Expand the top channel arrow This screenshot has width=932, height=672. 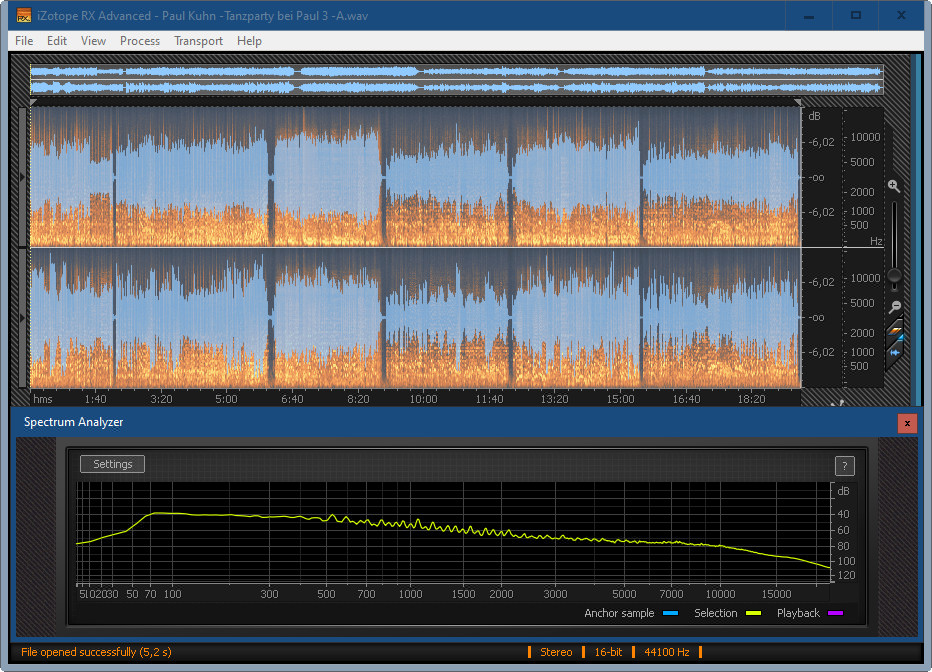tap(24, 177)
